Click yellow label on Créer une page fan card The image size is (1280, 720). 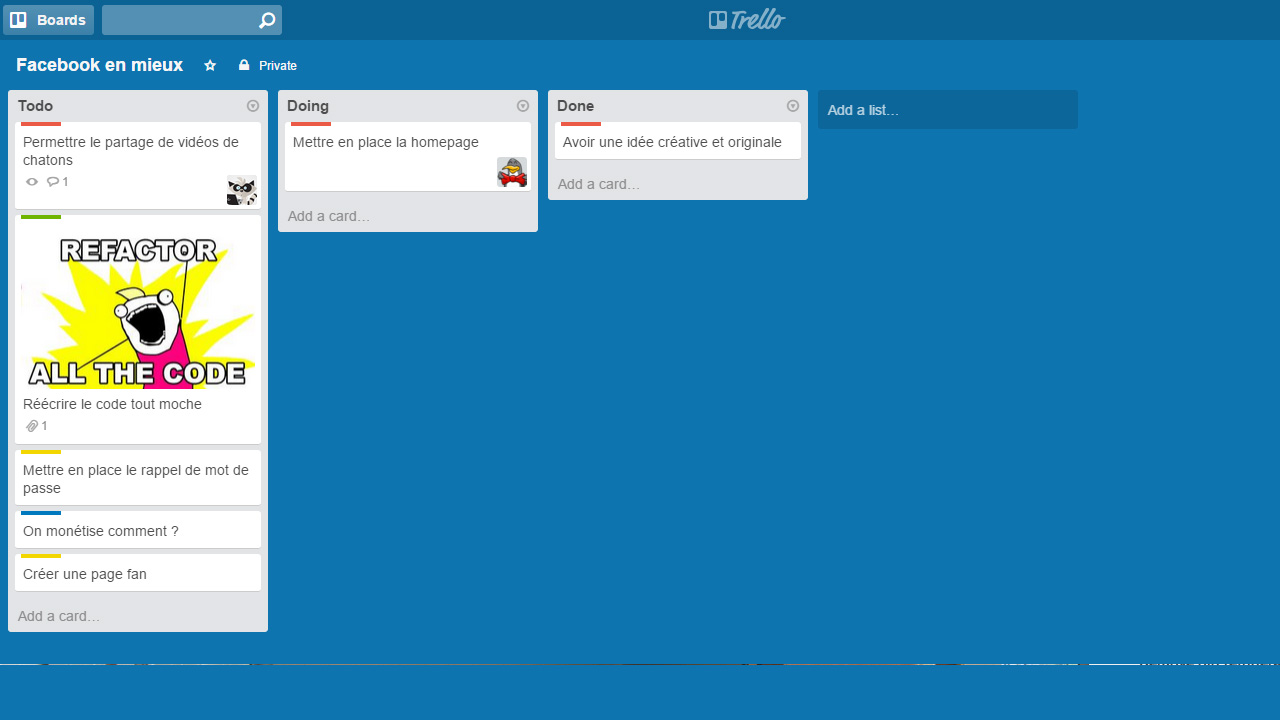41,556
